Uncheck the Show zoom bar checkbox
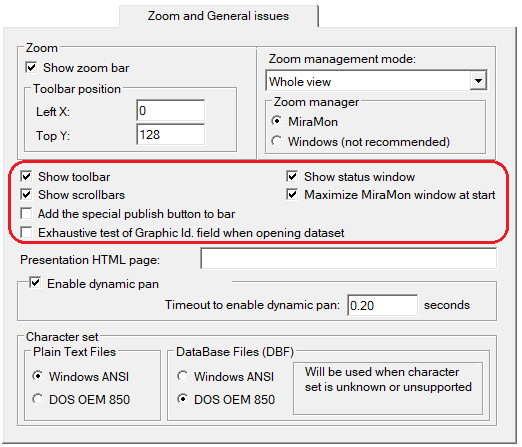Image resolution: width=522 pixels, height=447 pixels. (x=31, y=68)
